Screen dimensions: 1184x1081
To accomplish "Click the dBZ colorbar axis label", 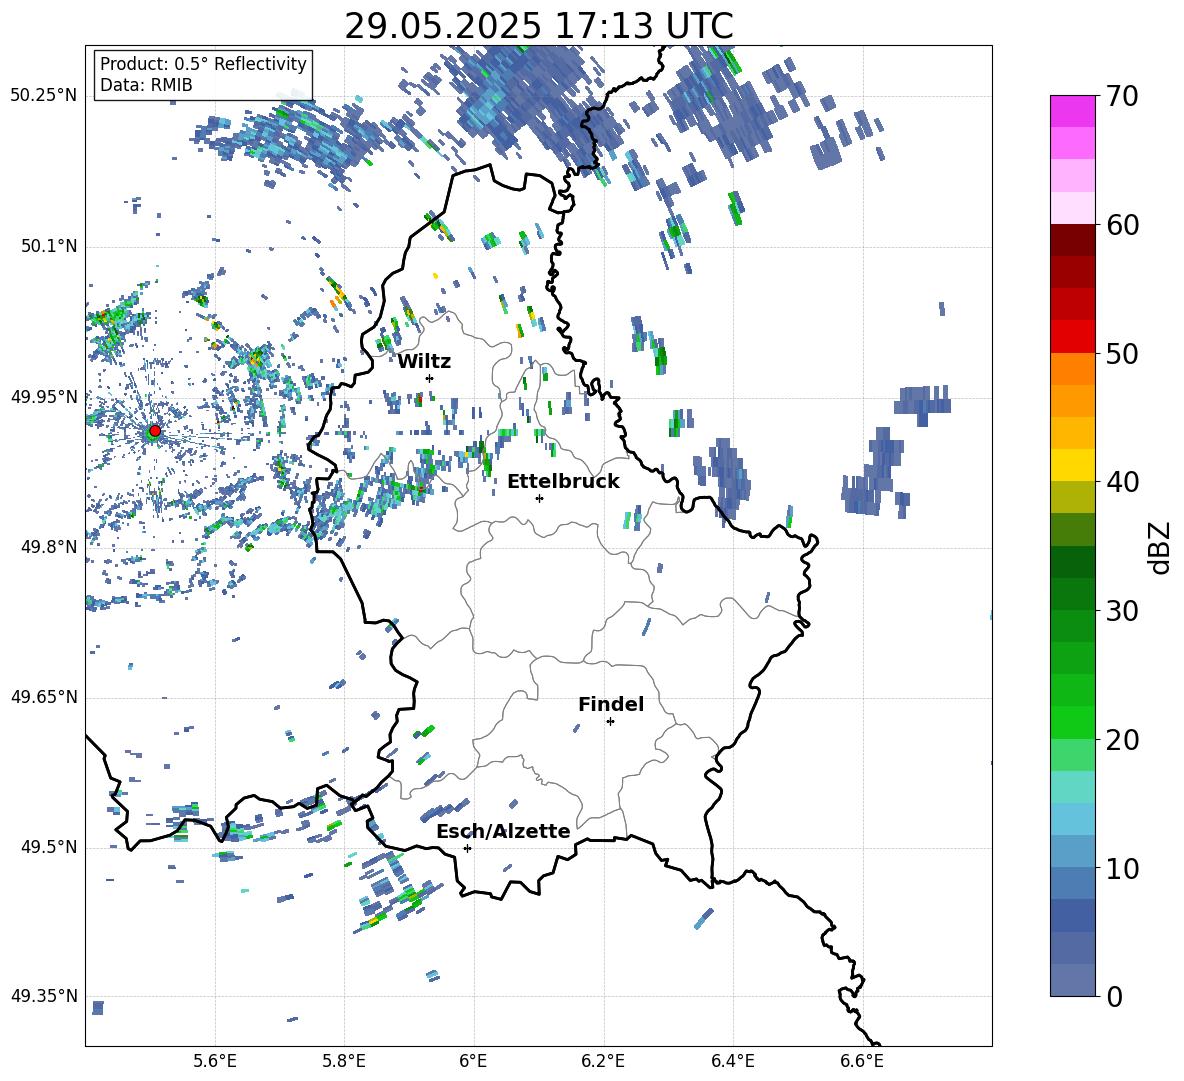I will point(1161,547).
